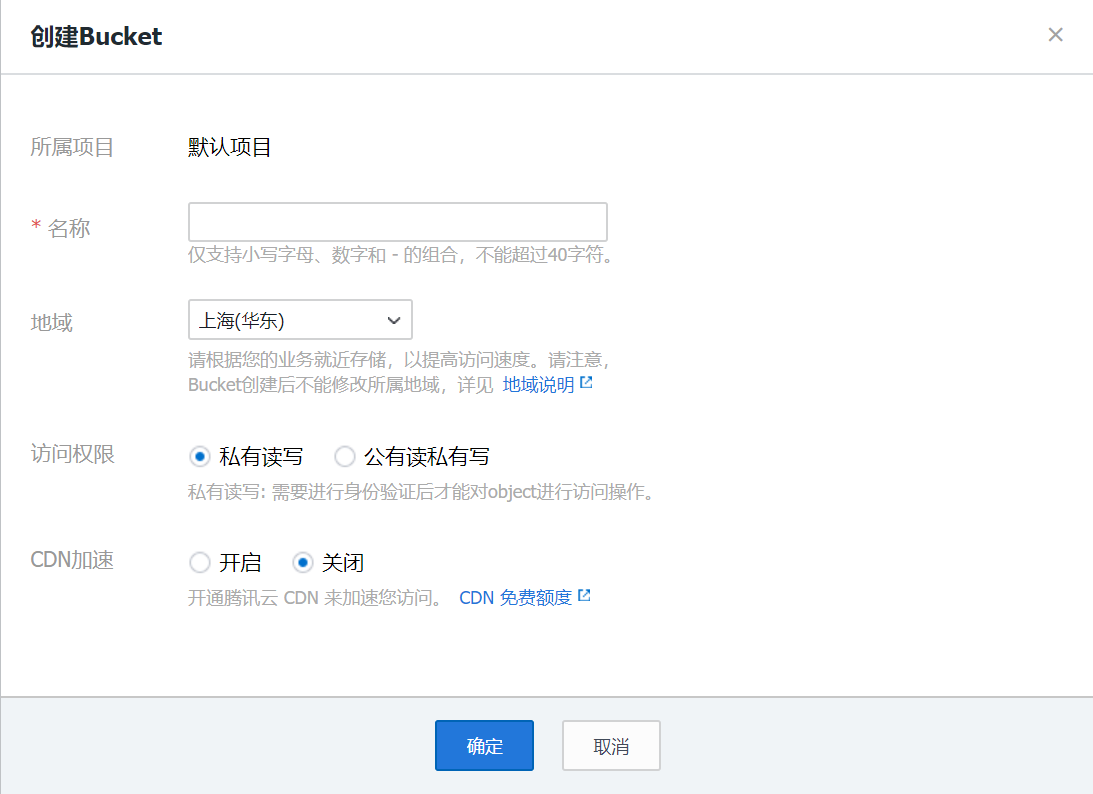Click the CDN 免费额度 external link icon
1093x794 pixels.
click(585, 596)
